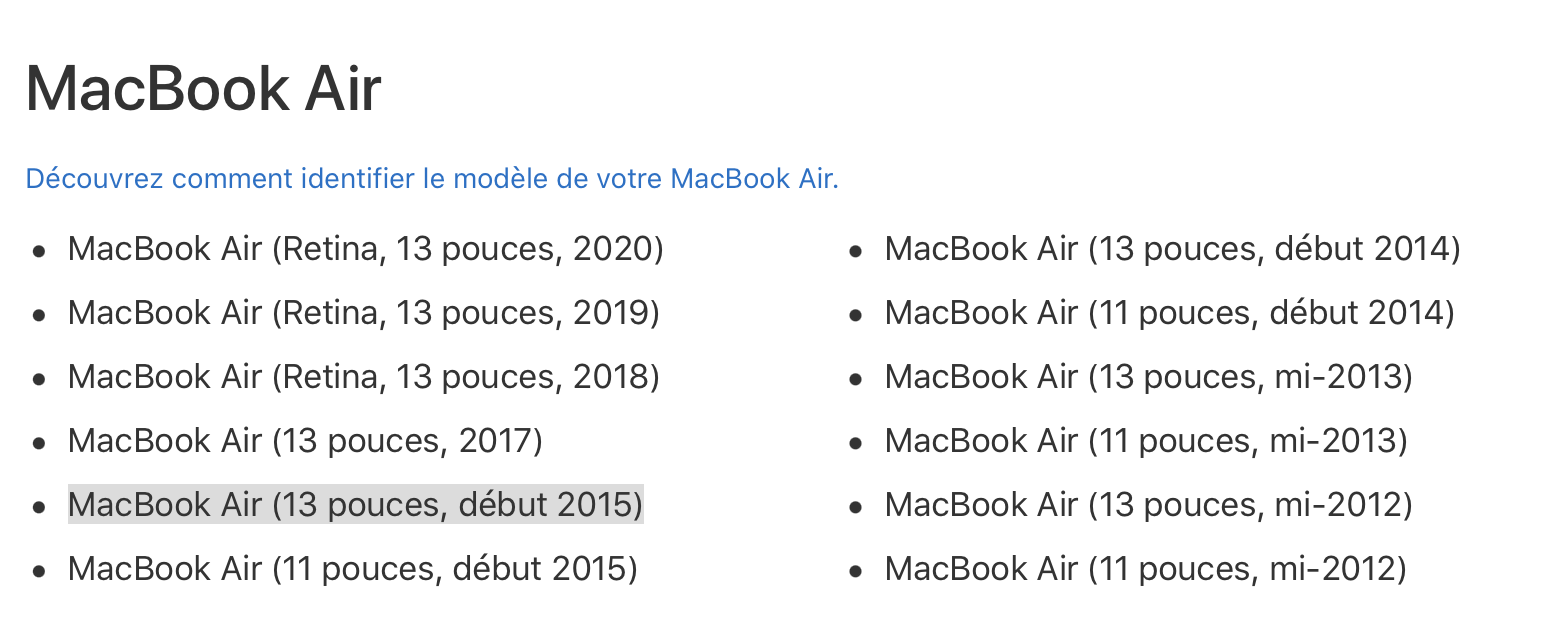Pick MacBook Air (11 pouces, mi-2012)
This screenshot has width=1554, height=638.
tap(1145, 569)
